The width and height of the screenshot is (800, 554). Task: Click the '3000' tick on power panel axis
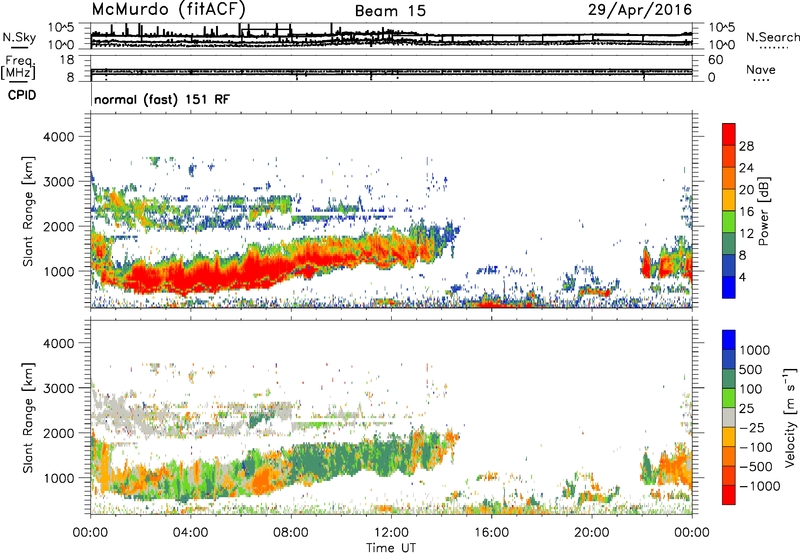pos(59,182)
